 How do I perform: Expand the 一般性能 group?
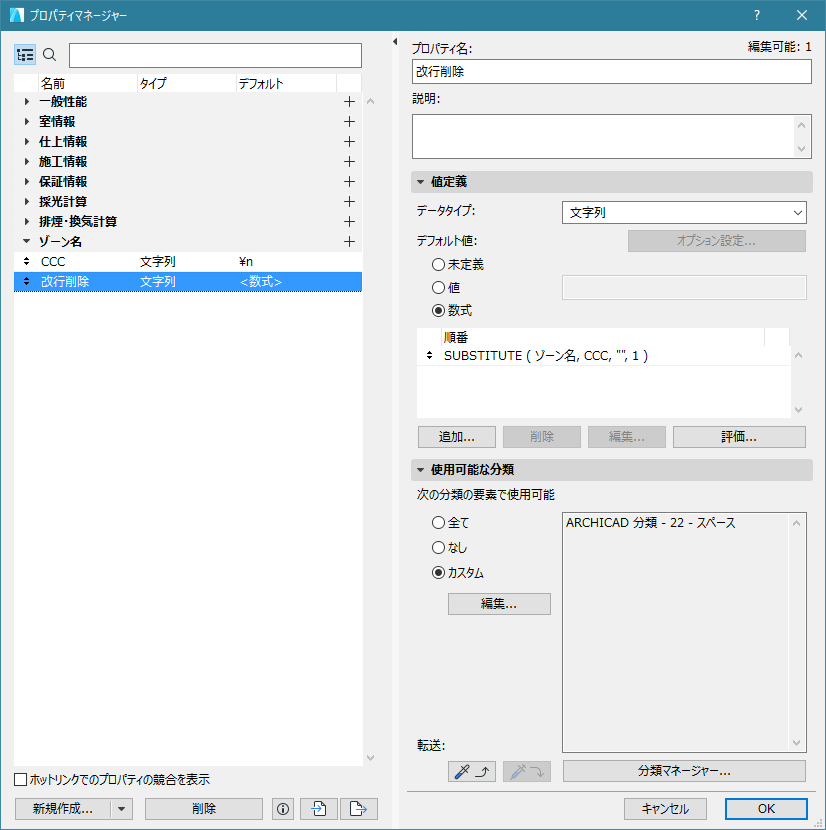pyautogui.click(x=26, y=102)
